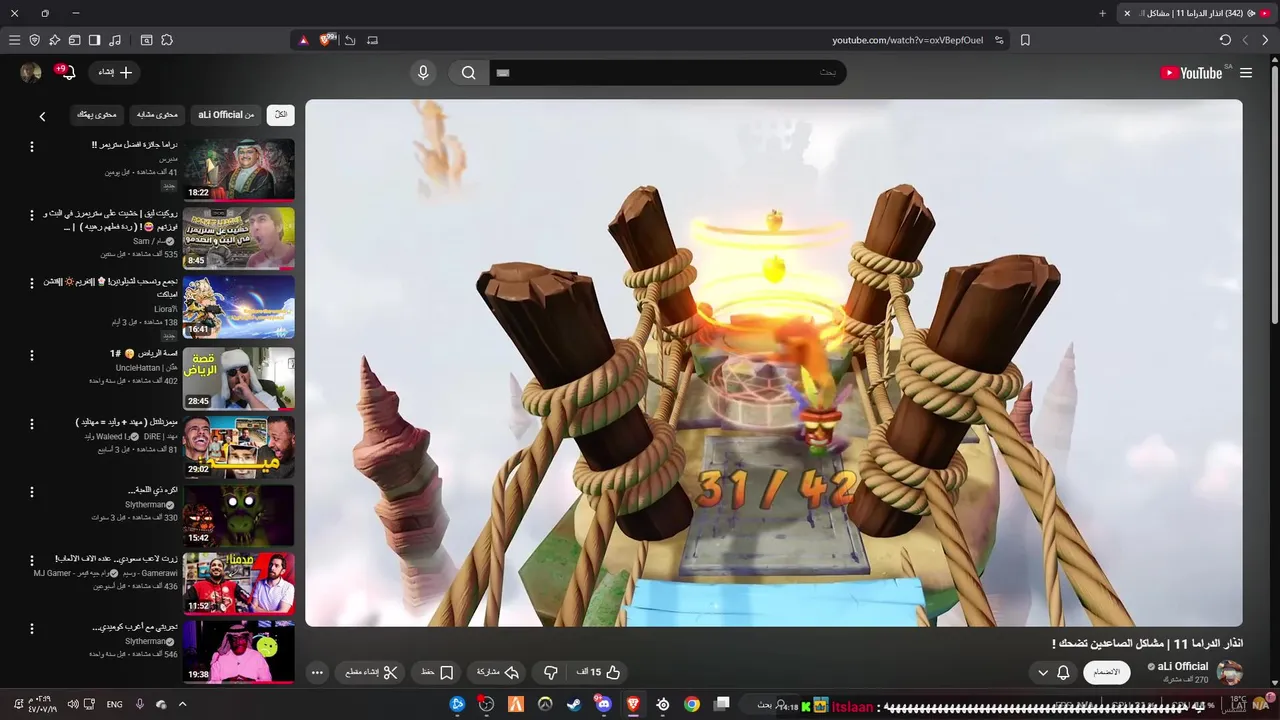Click the cast/picture-in-picture icon in address bar
Viewport: 1280px width, 720px height.
pyautogui.click(x=373, y=40)
